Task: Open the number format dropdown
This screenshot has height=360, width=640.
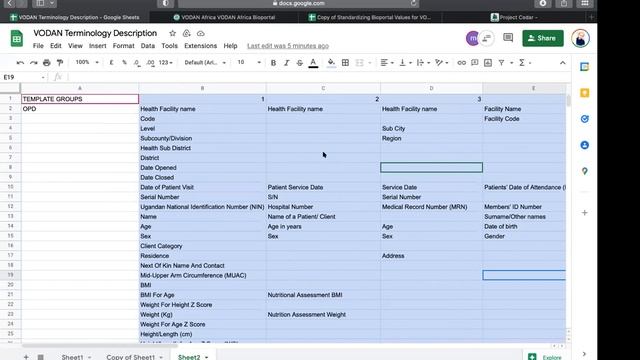Action: 165,63
